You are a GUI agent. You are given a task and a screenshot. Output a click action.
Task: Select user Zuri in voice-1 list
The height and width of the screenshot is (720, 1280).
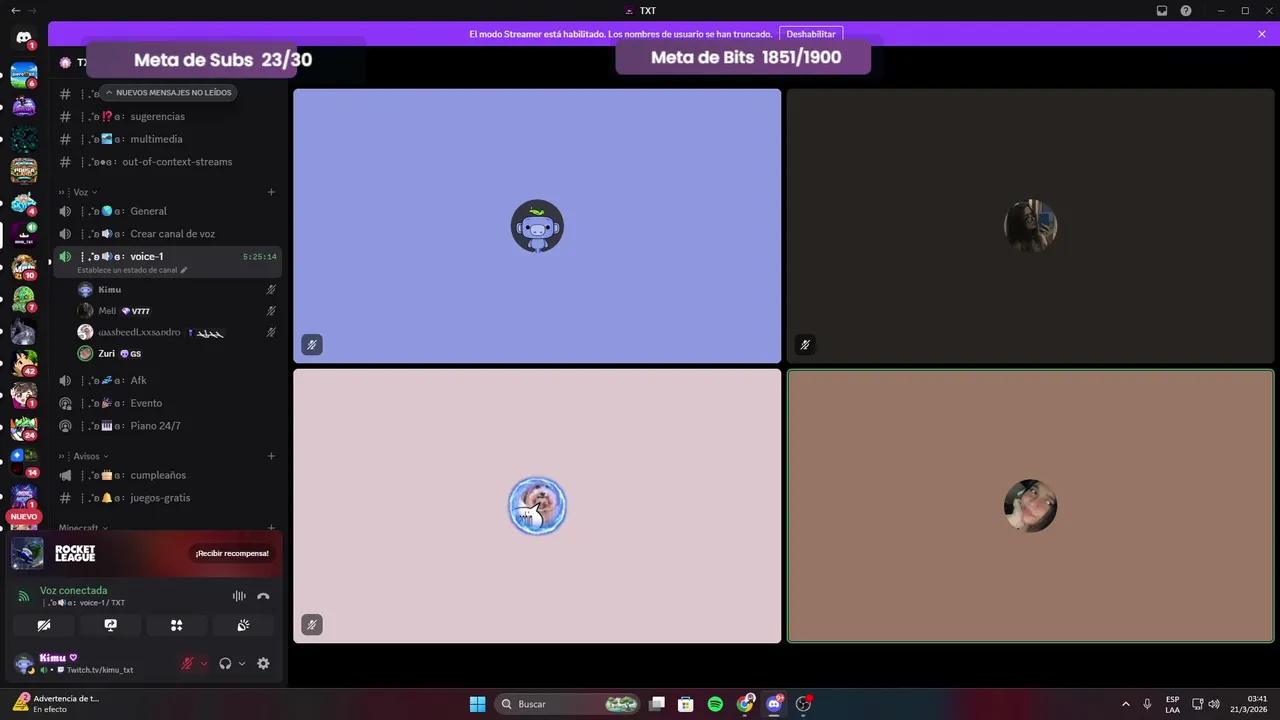point(176,354)
